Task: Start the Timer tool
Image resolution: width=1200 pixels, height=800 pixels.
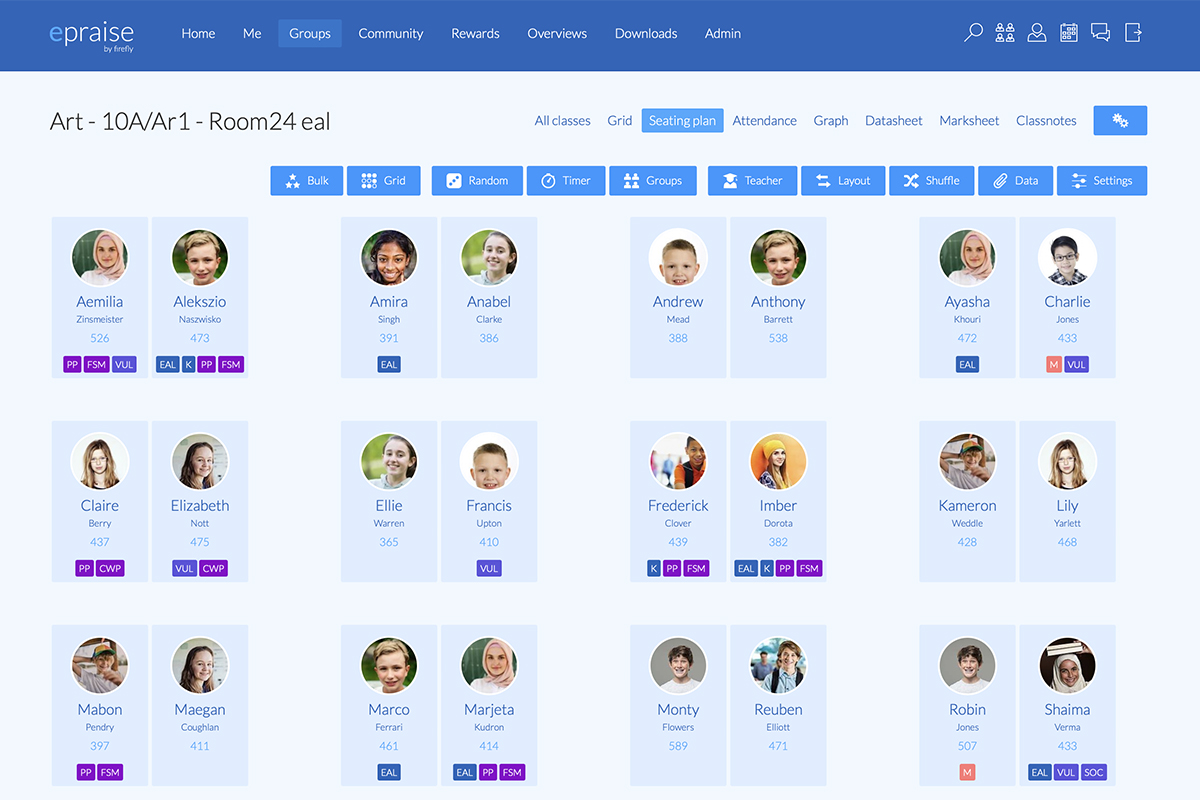Action: pos(566,181)
